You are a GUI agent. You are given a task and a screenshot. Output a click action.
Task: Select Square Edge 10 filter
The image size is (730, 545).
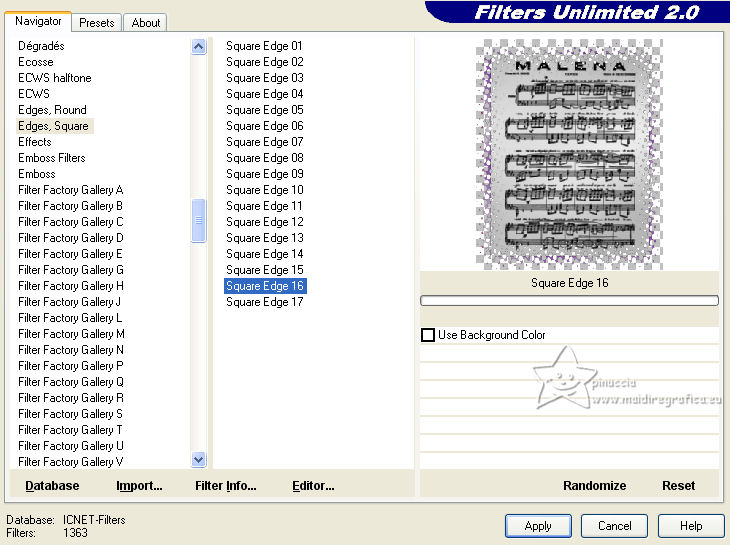pos(264,190)
